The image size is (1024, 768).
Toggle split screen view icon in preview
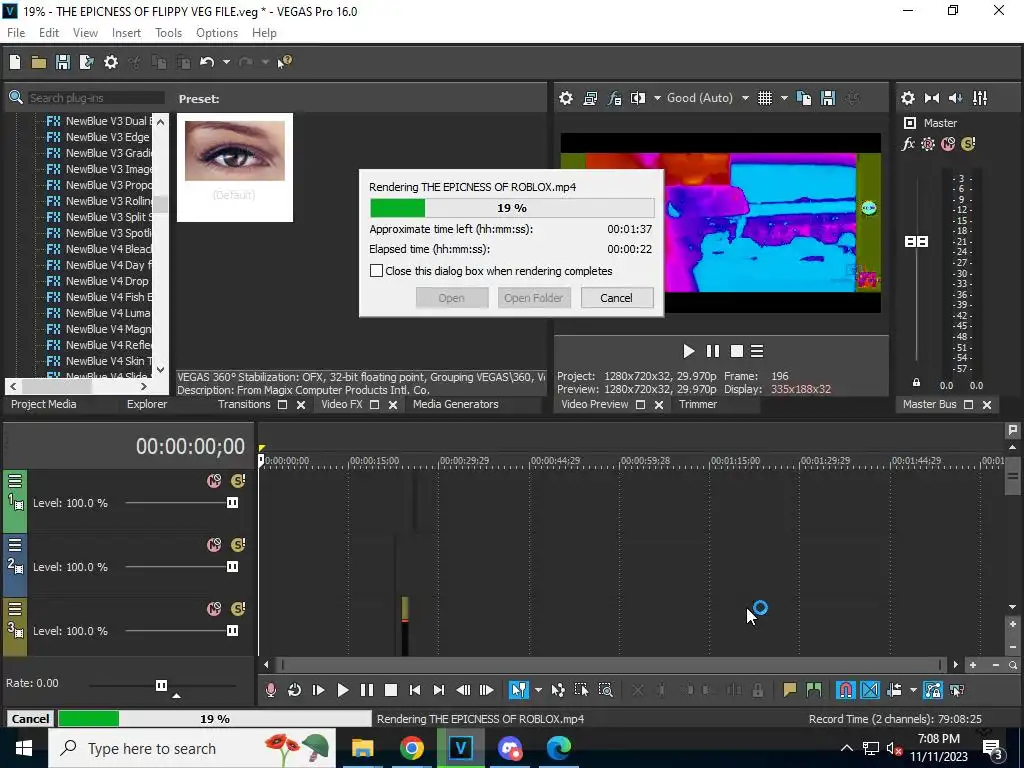pyautogui.click(x=637, y=98)
